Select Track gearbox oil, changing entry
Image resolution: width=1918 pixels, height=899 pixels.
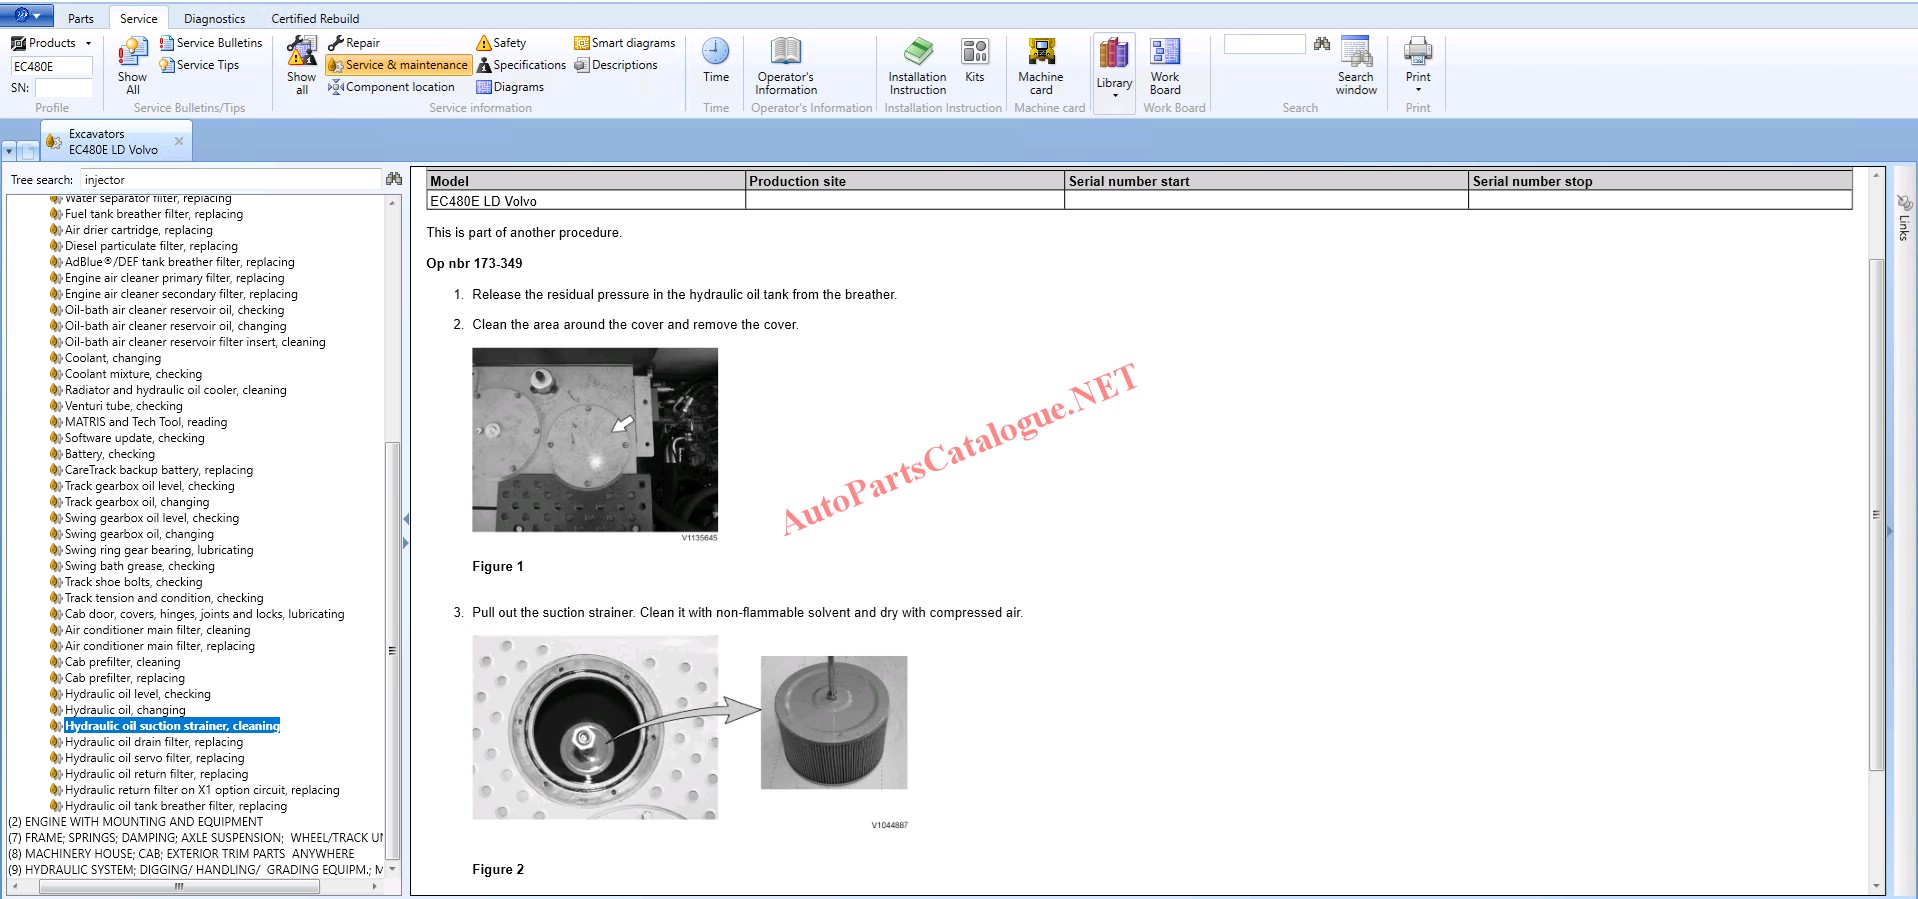click(137, 502)
